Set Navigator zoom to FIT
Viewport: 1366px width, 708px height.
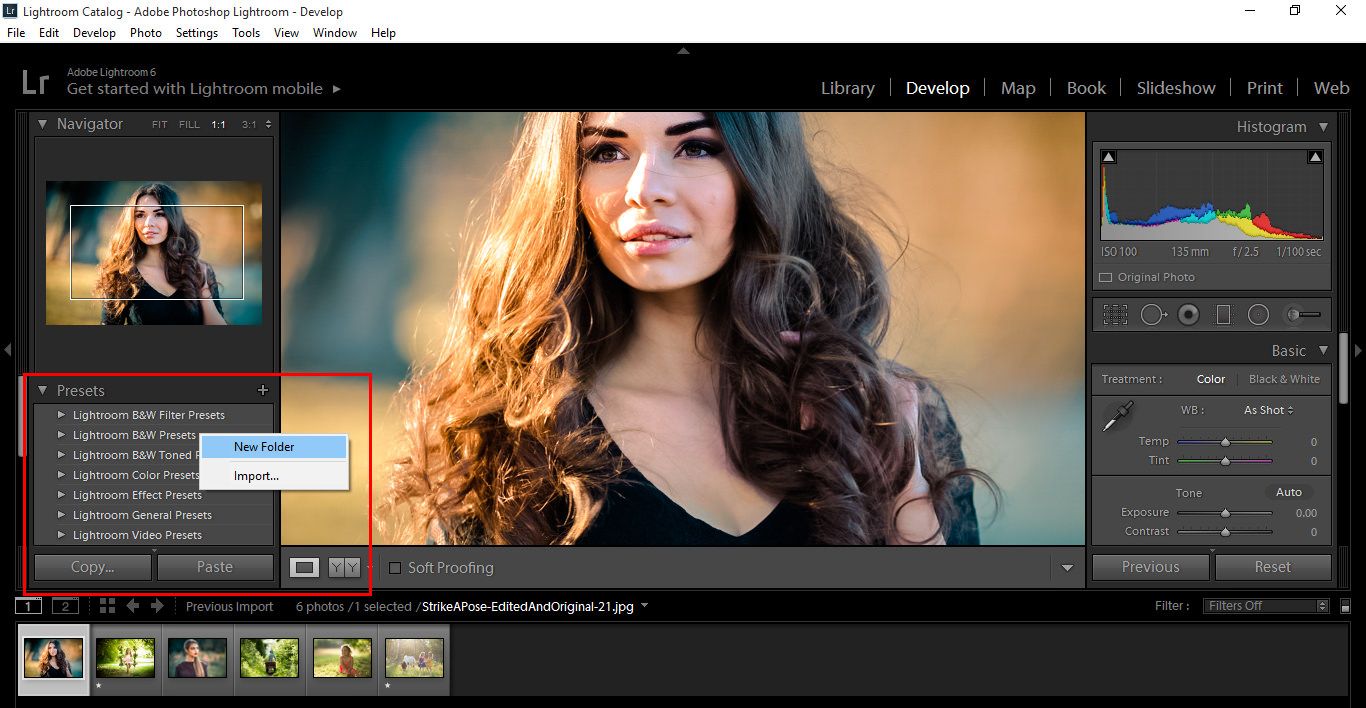(160, 125)
